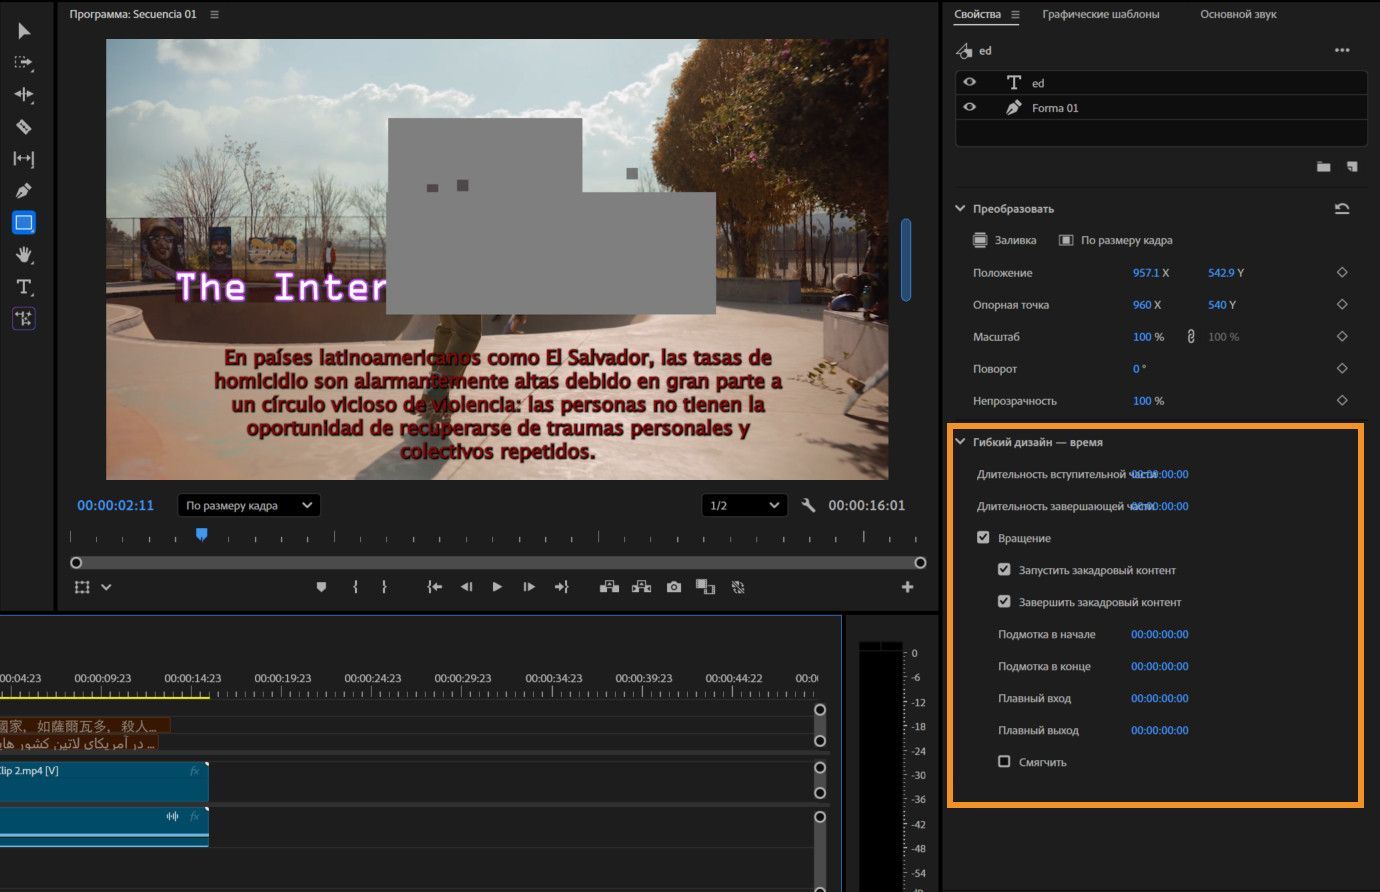Reset the Transform section

point(1342,209)
